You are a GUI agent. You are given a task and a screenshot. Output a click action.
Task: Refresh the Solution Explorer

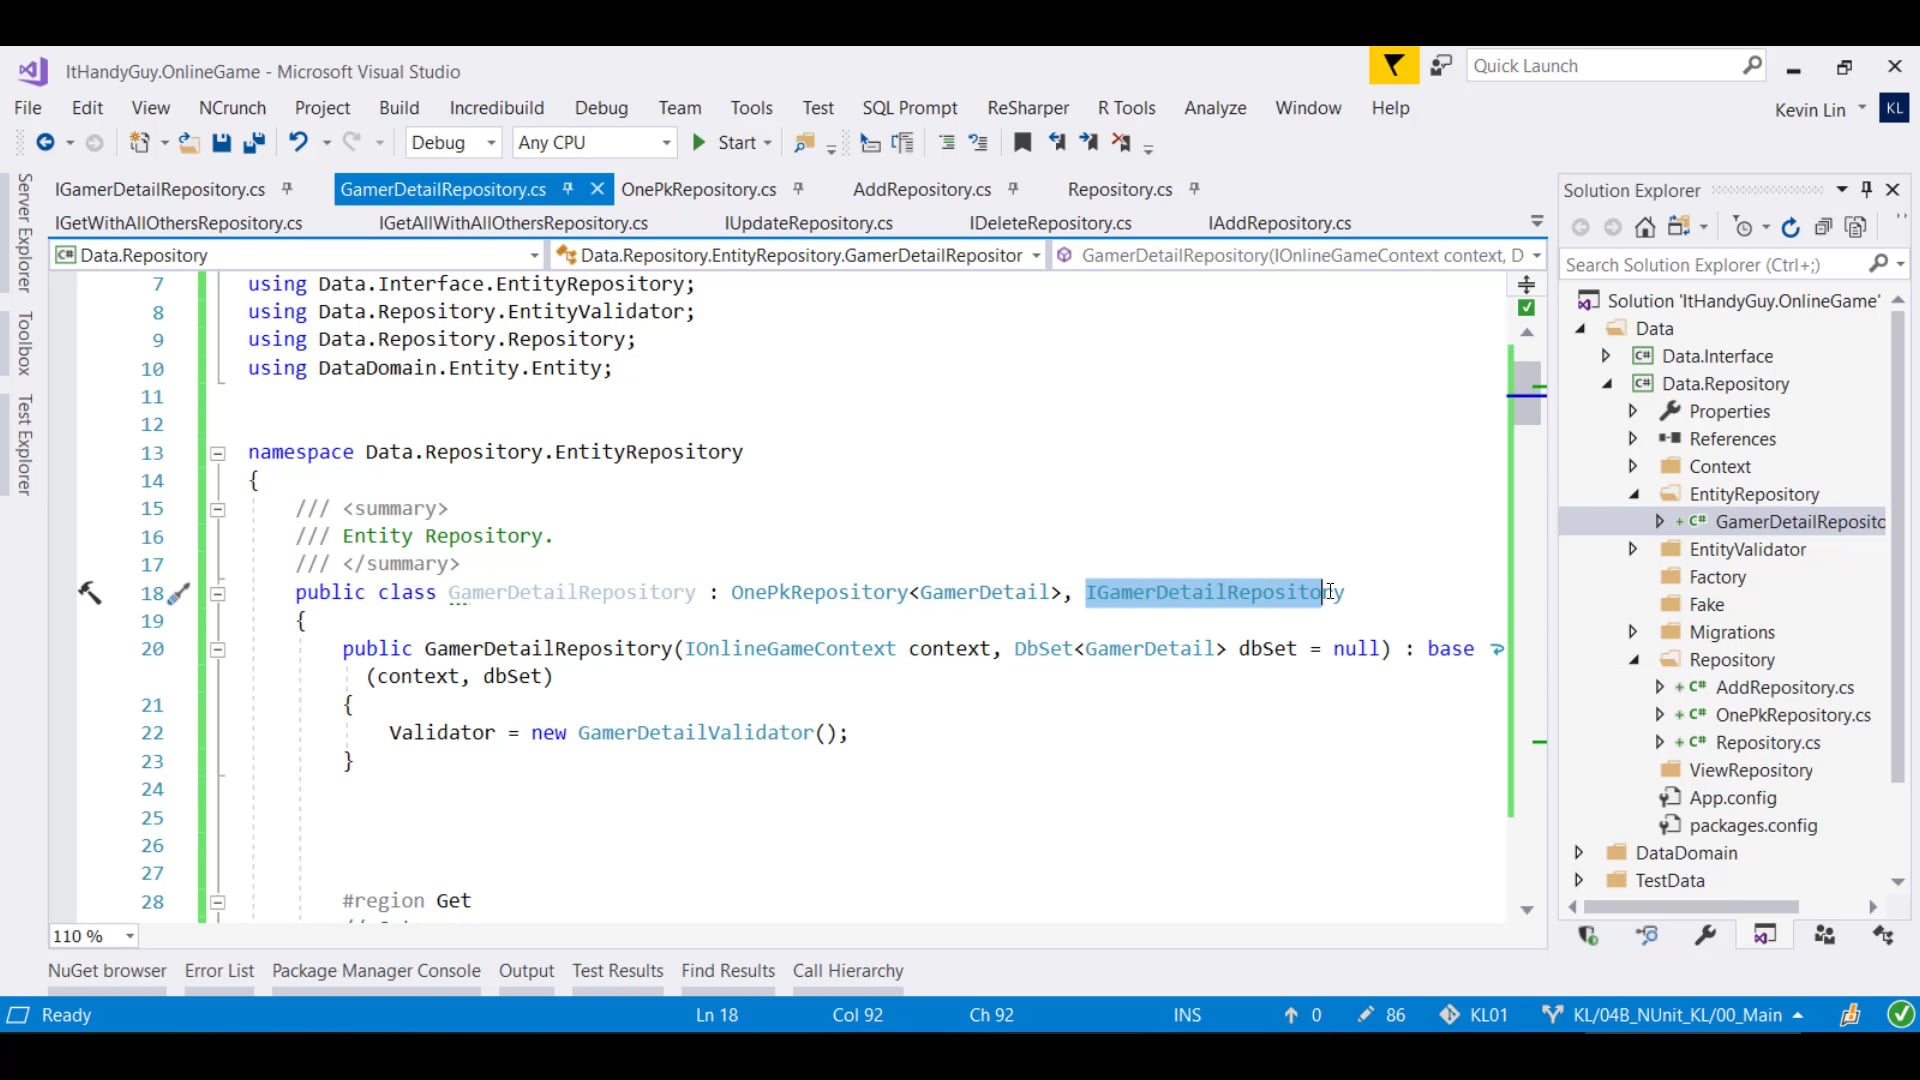1790,228
